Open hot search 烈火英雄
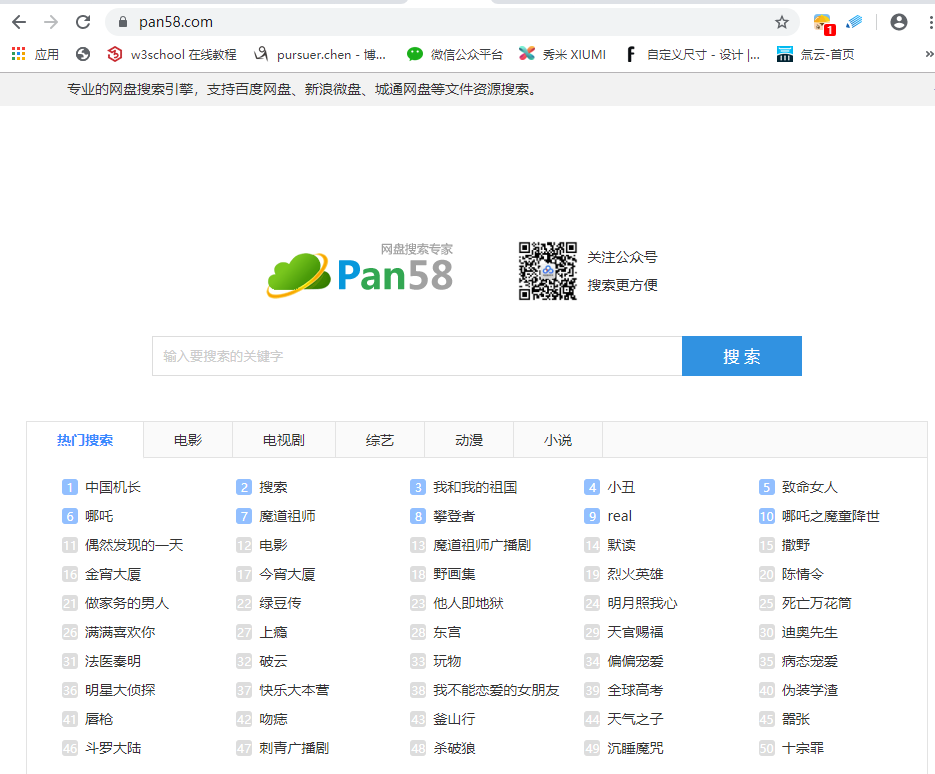This screenshot has height=774, width=935. tap(635, 574)
